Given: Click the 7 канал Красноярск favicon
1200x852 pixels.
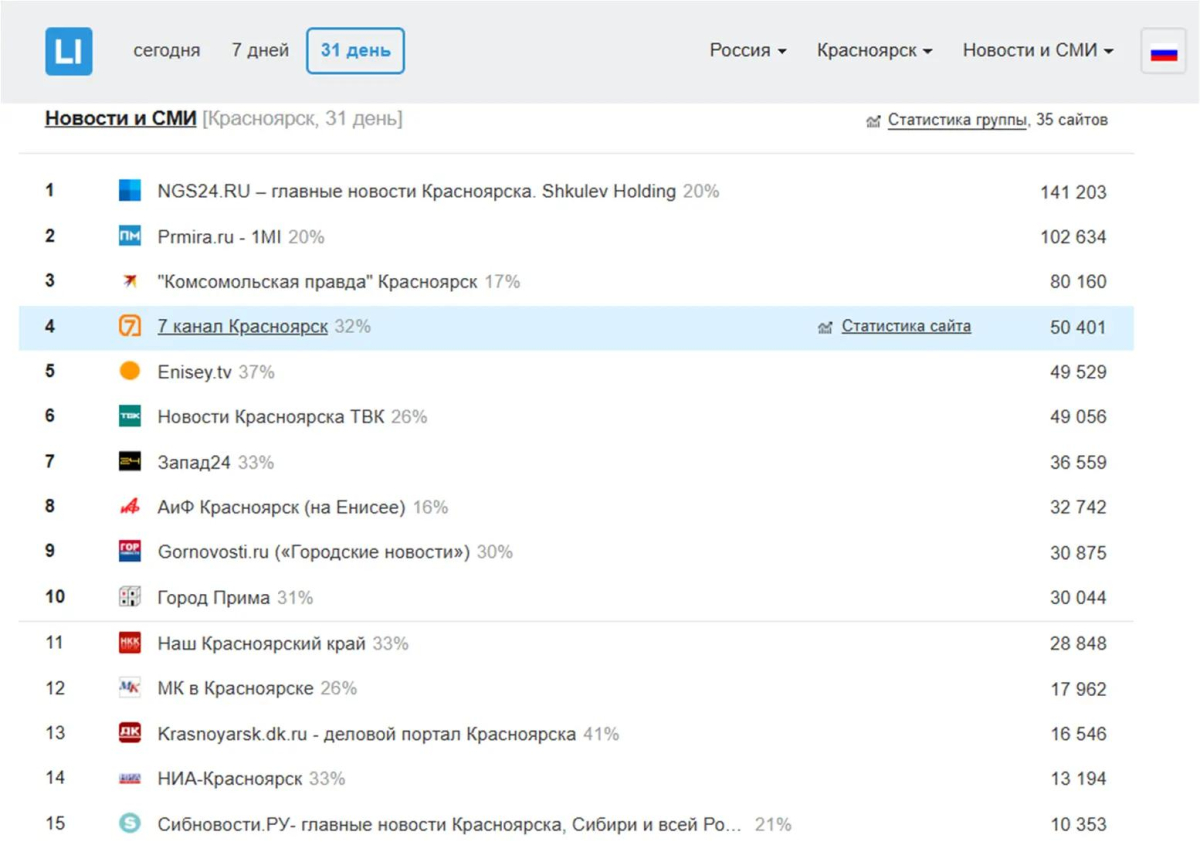Looking at the screenshot, I should click(x=130, y=327).
